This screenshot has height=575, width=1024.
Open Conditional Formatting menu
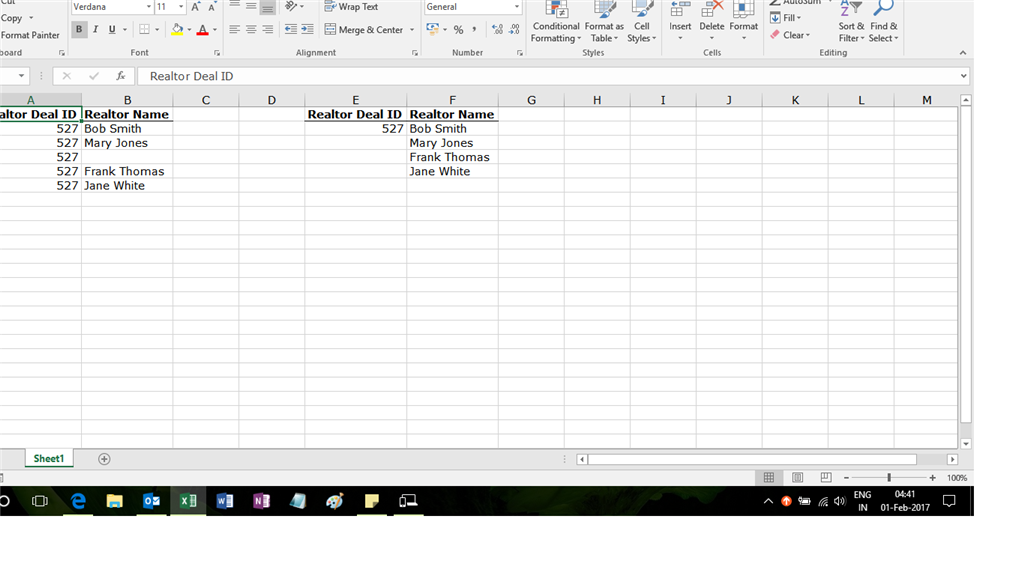pyautogui.click(x=556, y=22)
